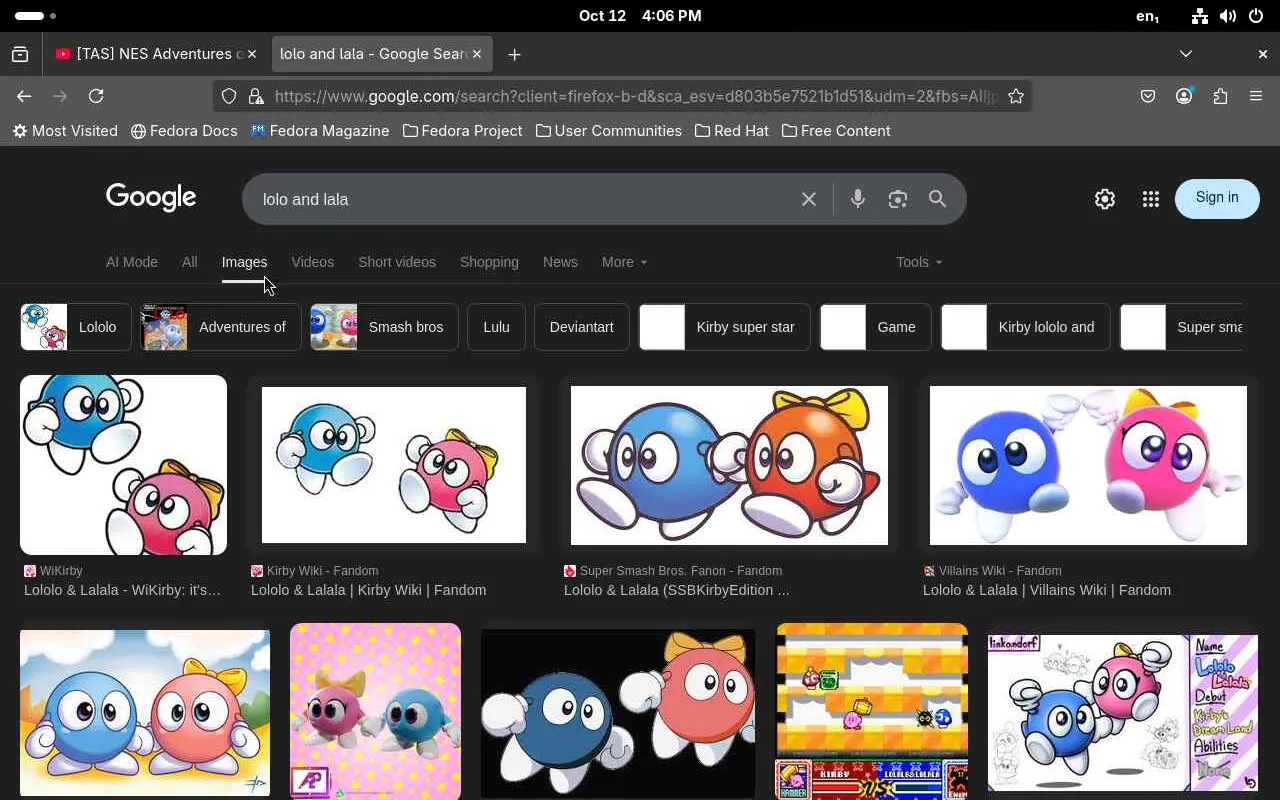
Task: Open the User Communities bookmarks folder
Action: 609,131
